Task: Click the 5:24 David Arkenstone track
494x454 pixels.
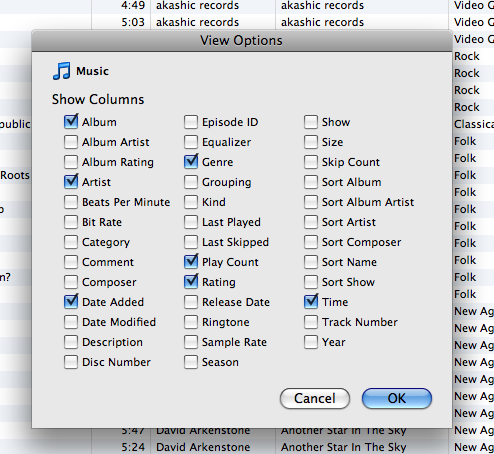Action: (247, 447)
